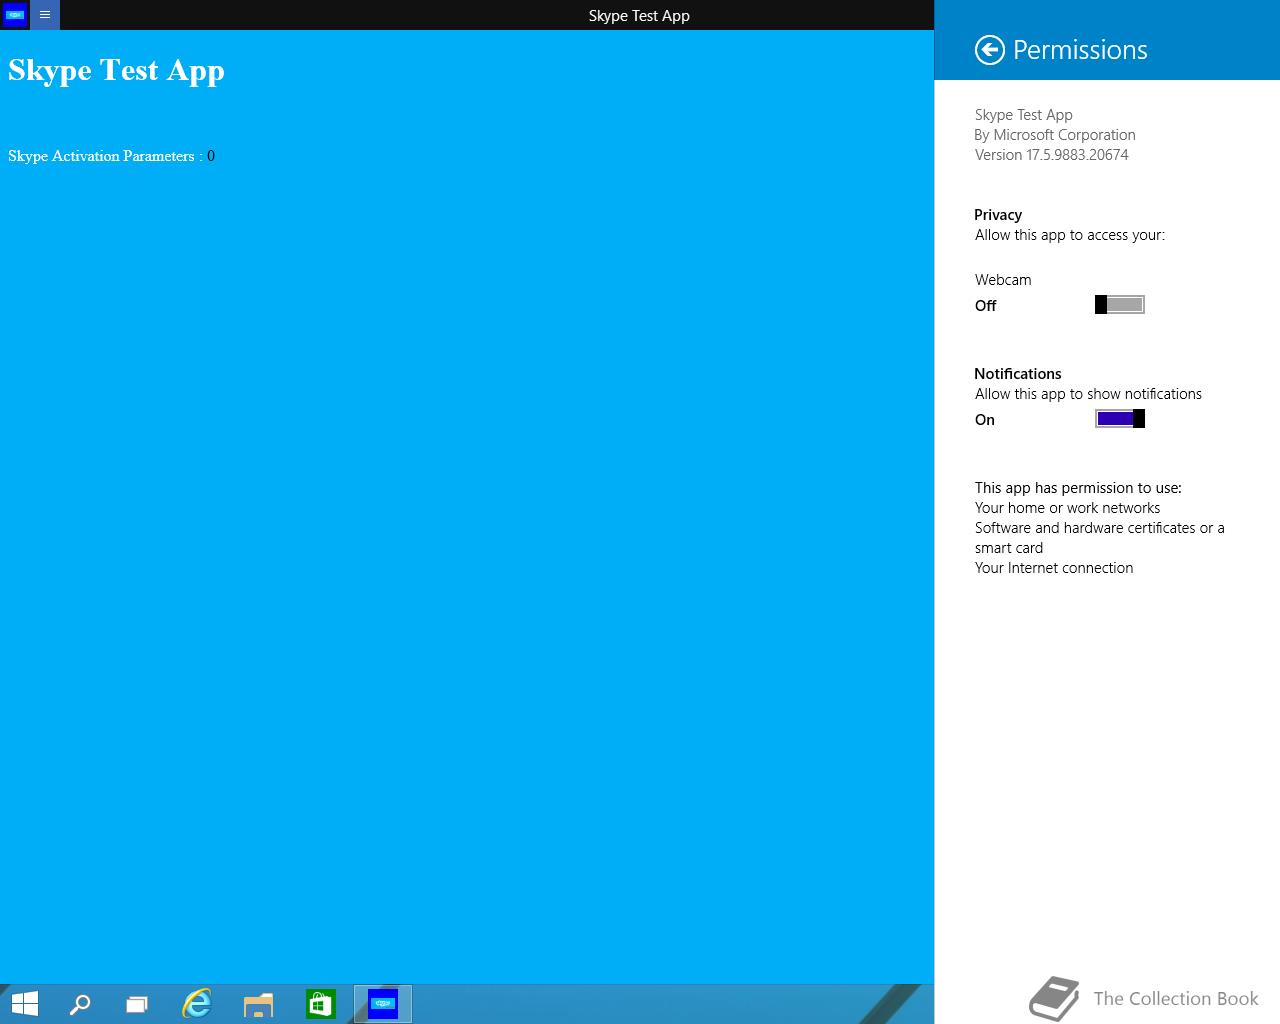Screen dimensions: 1280x1024
Task: Click the back arrow beside Permissions
Action: coord(989,50)
